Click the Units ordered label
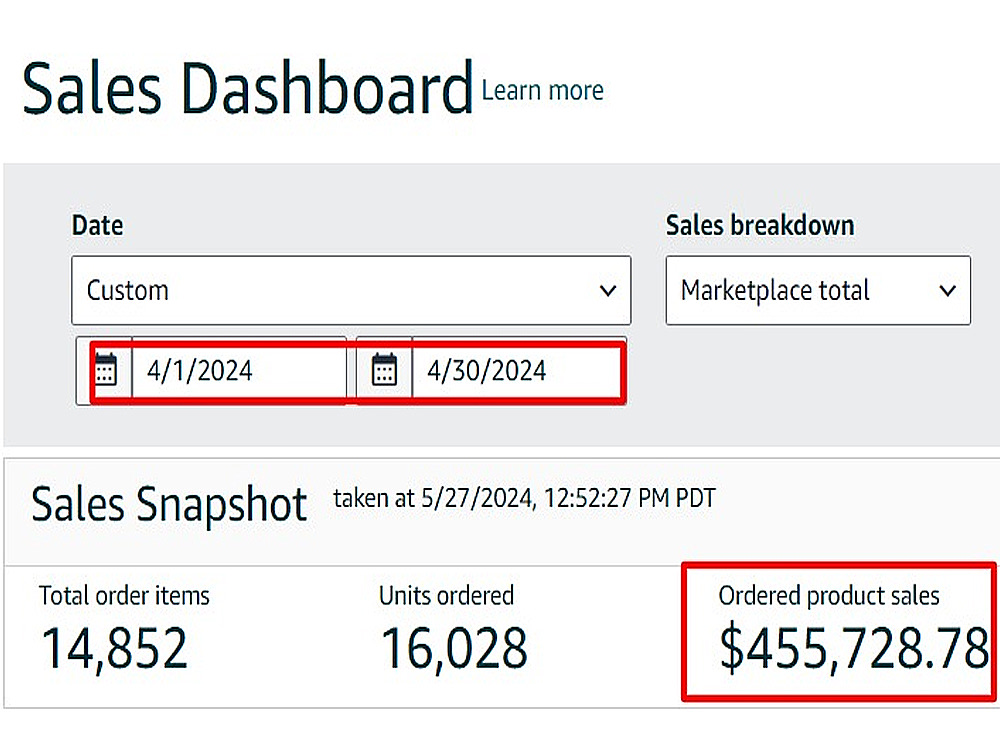The image size is (1000, 750). pyautogui.click(x=446, y=596)
